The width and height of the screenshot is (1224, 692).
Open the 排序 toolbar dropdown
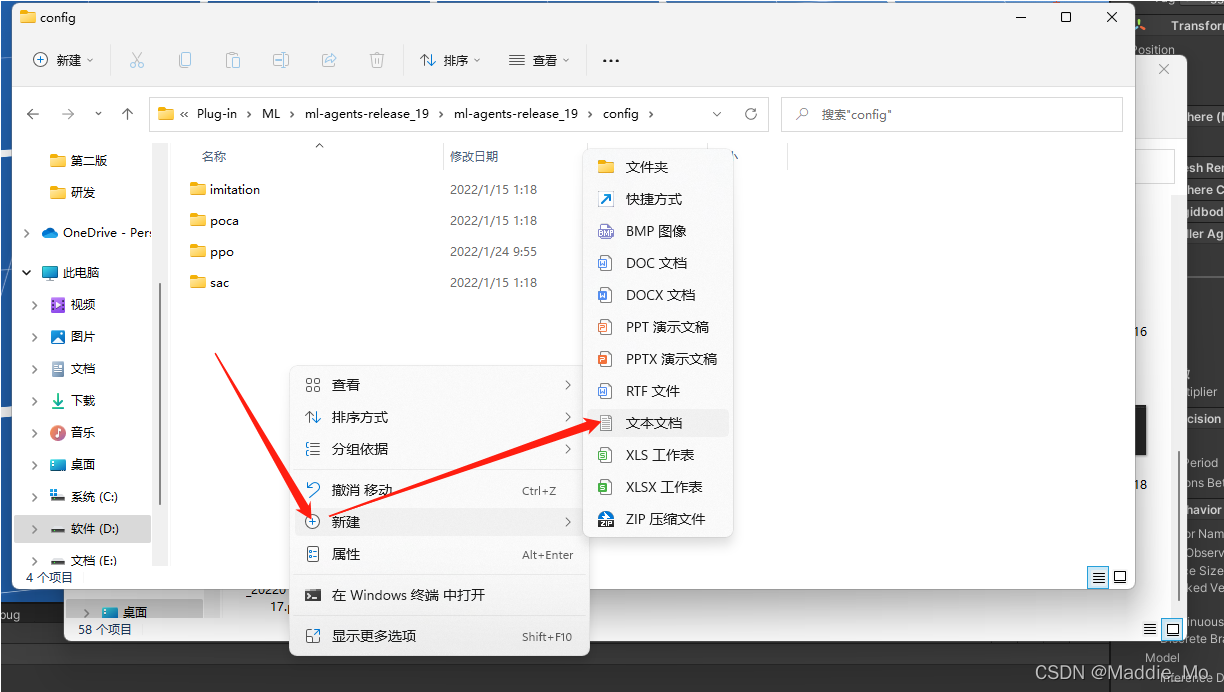pos(450,60)
